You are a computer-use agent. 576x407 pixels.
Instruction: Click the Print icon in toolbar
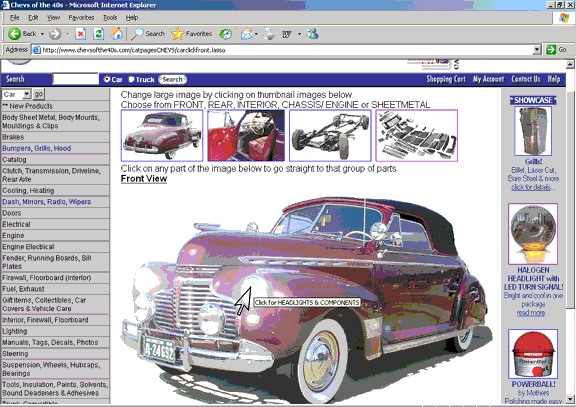269,34
